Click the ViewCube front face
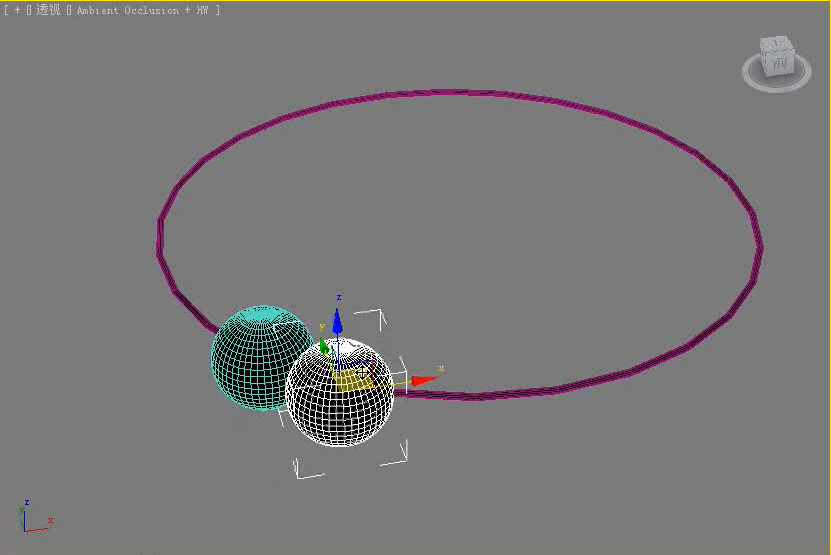The width and height of the screenshot is (831, 555). [x=779, y=63]
